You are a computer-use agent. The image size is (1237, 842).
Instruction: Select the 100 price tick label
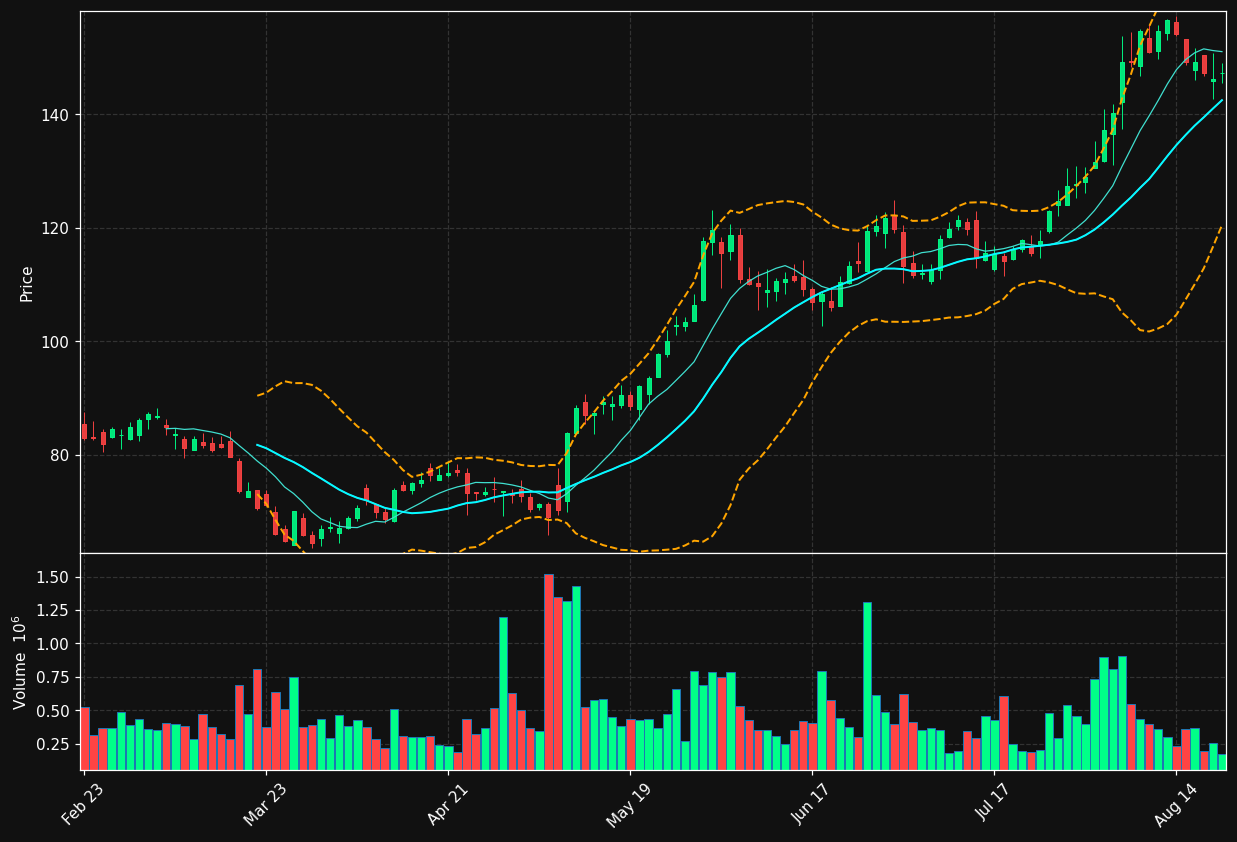point(57,342)
